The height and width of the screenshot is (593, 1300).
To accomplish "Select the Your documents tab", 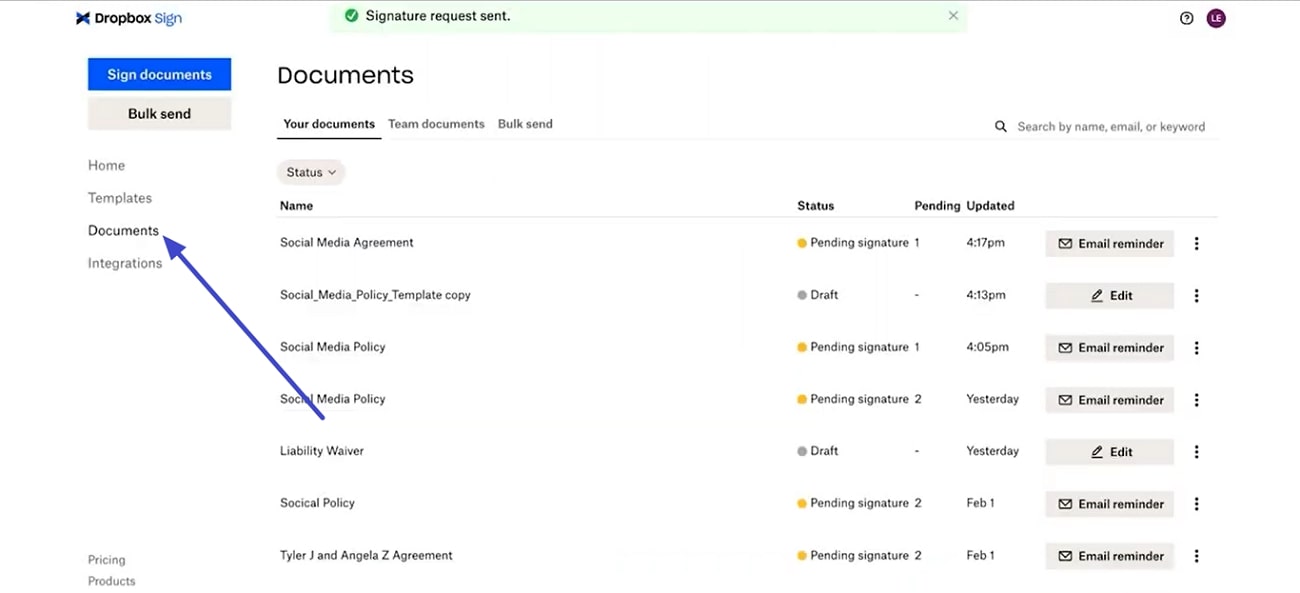I will [328, 123].
